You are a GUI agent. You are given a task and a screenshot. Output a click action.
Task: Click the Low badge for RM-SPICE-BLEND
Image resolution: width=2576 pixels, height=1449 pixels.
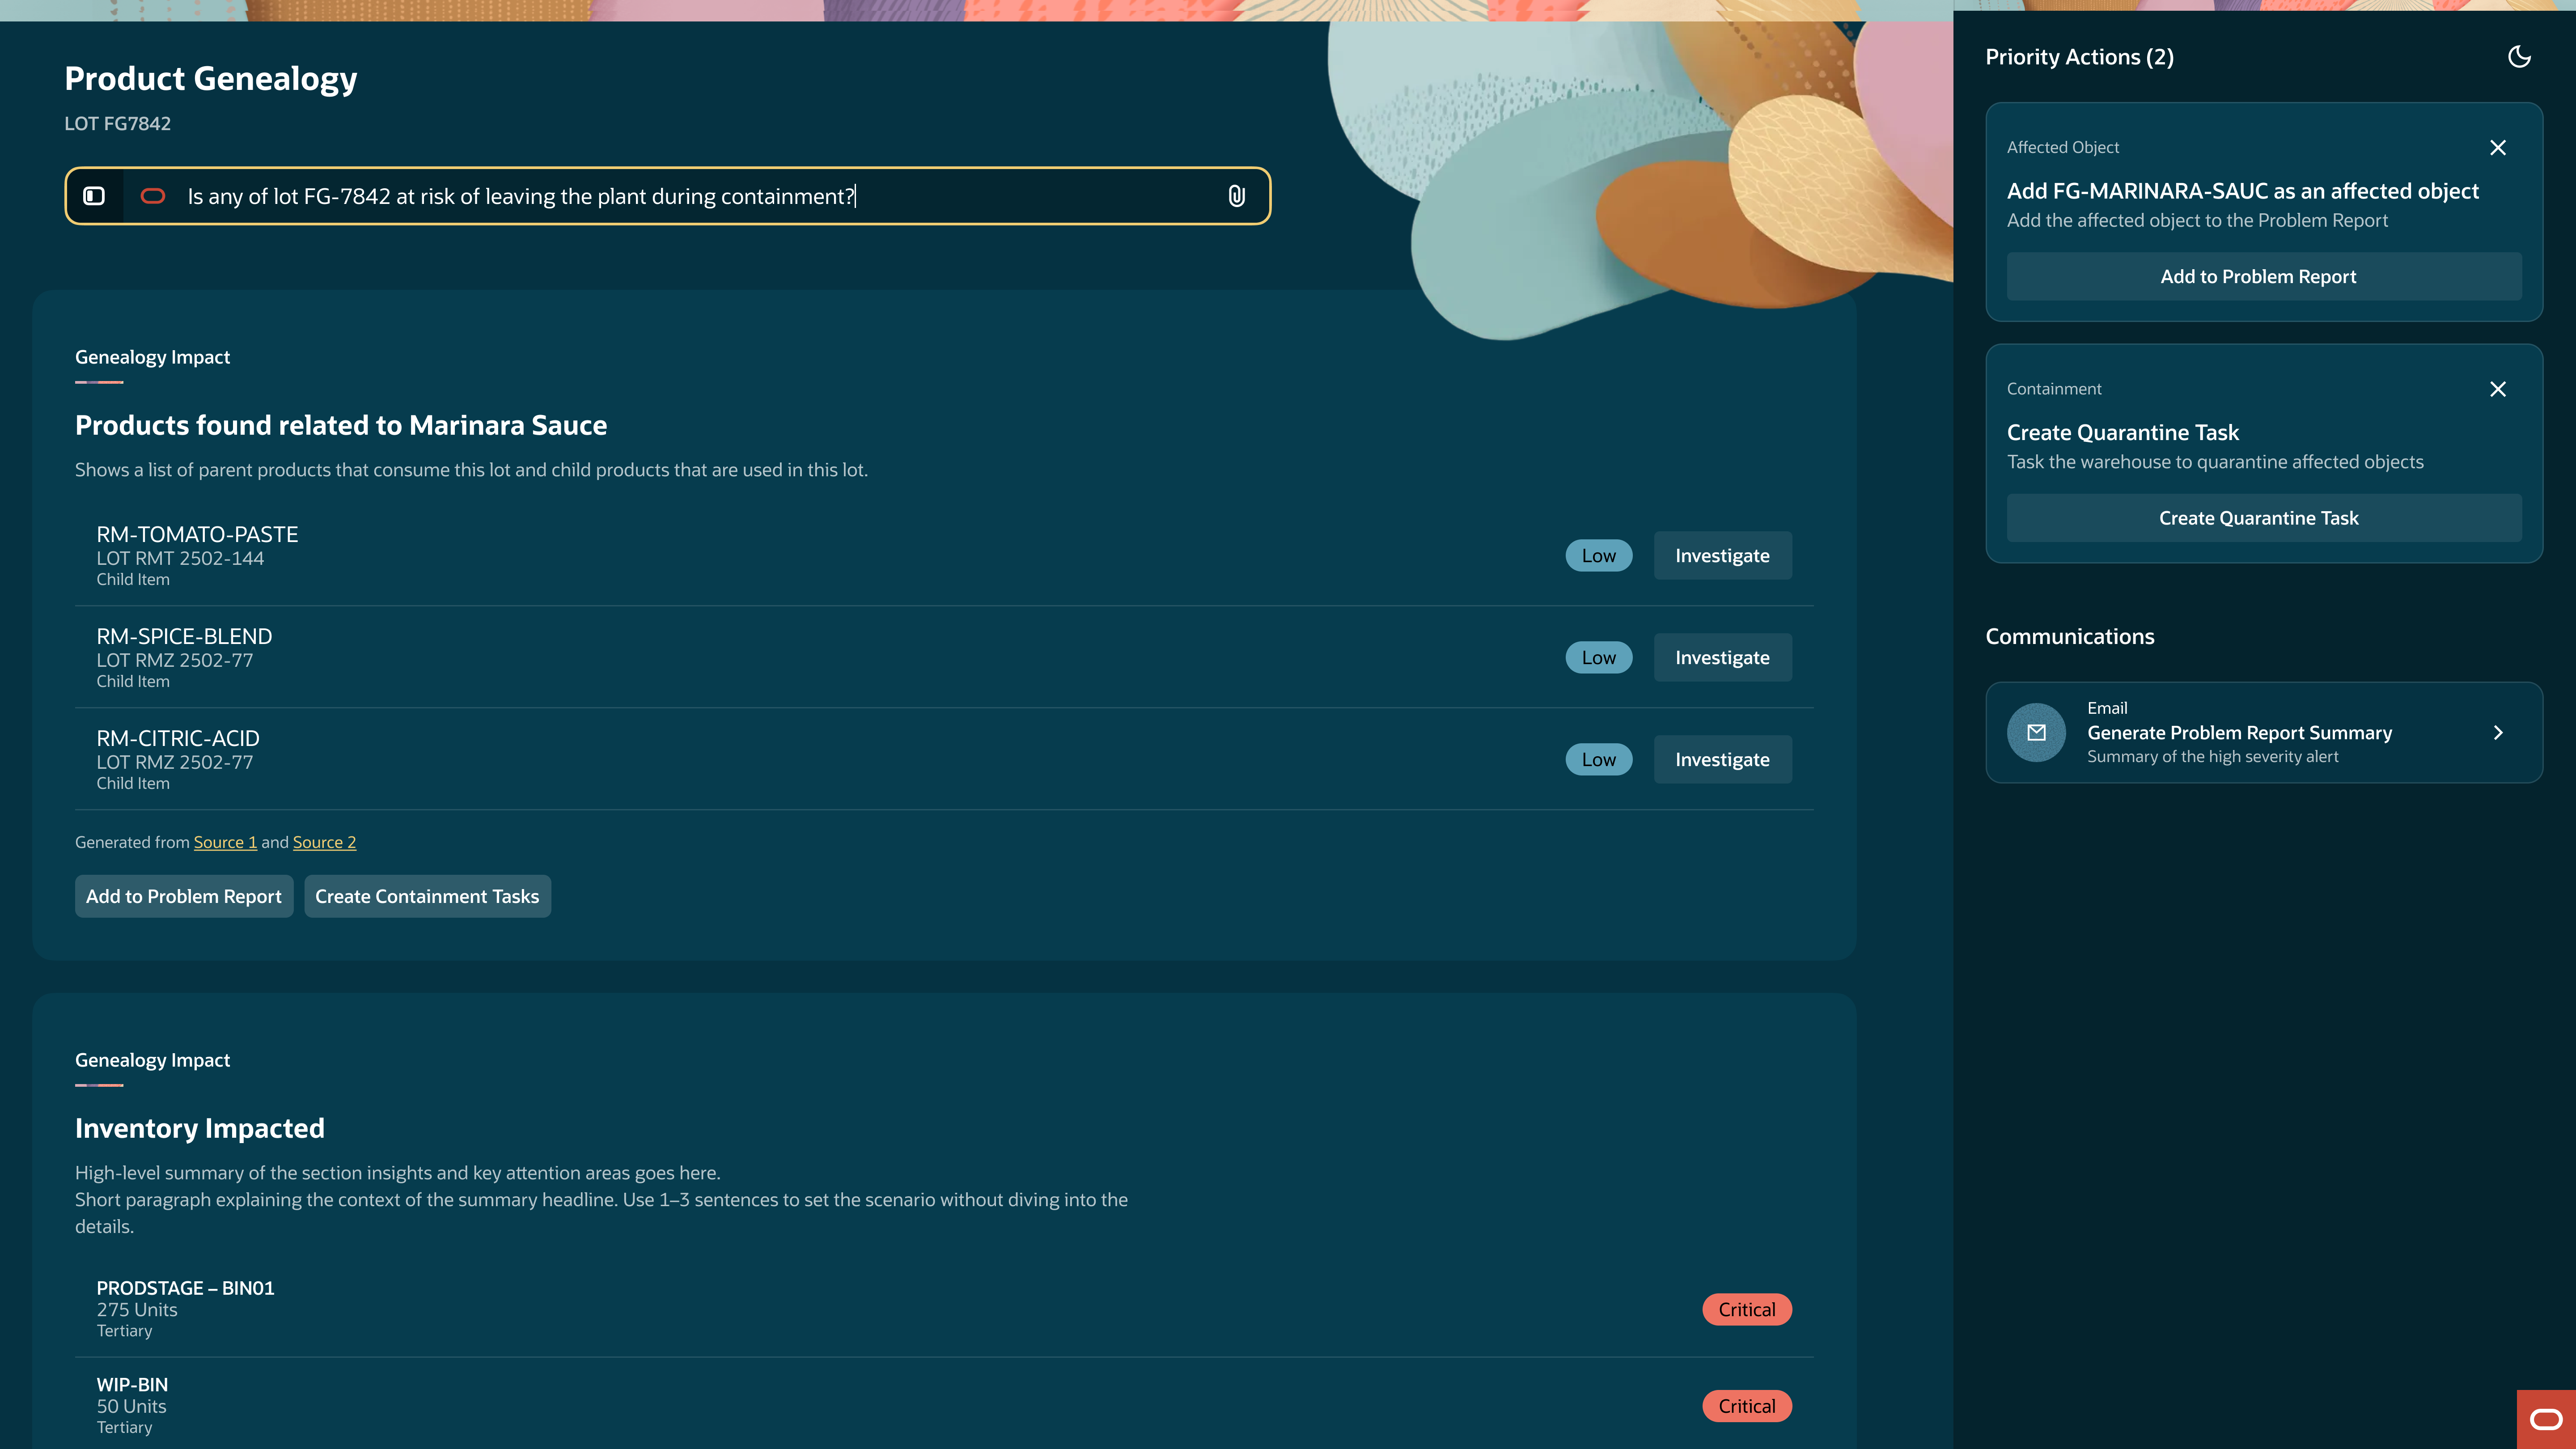click(1598, 658)
